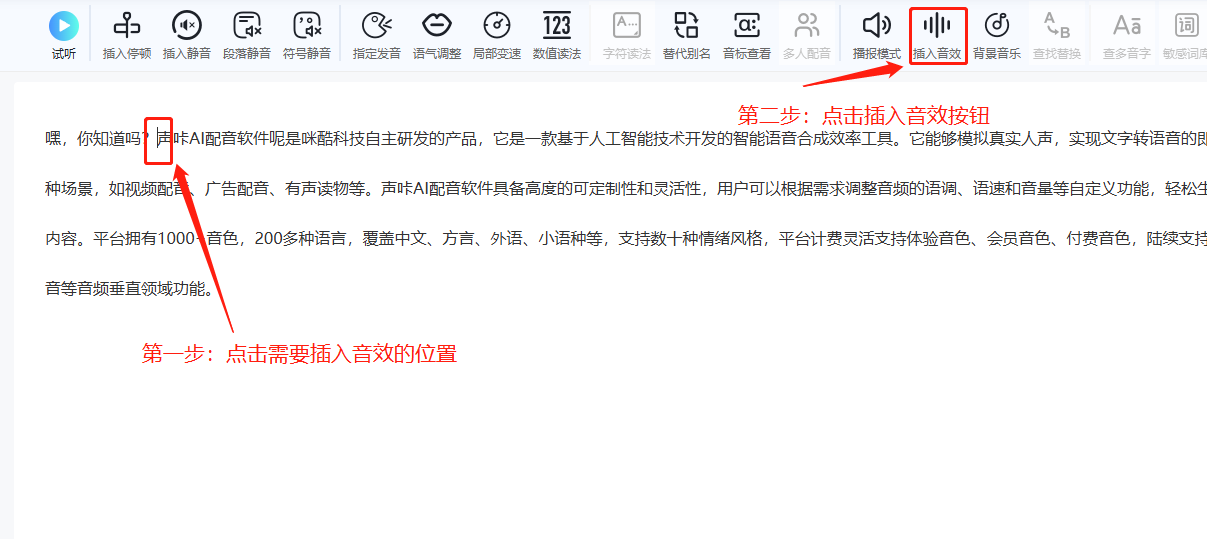Click the word 有声读物 in the paragraph
This screenshot has height=539, width=1207.
317,187
